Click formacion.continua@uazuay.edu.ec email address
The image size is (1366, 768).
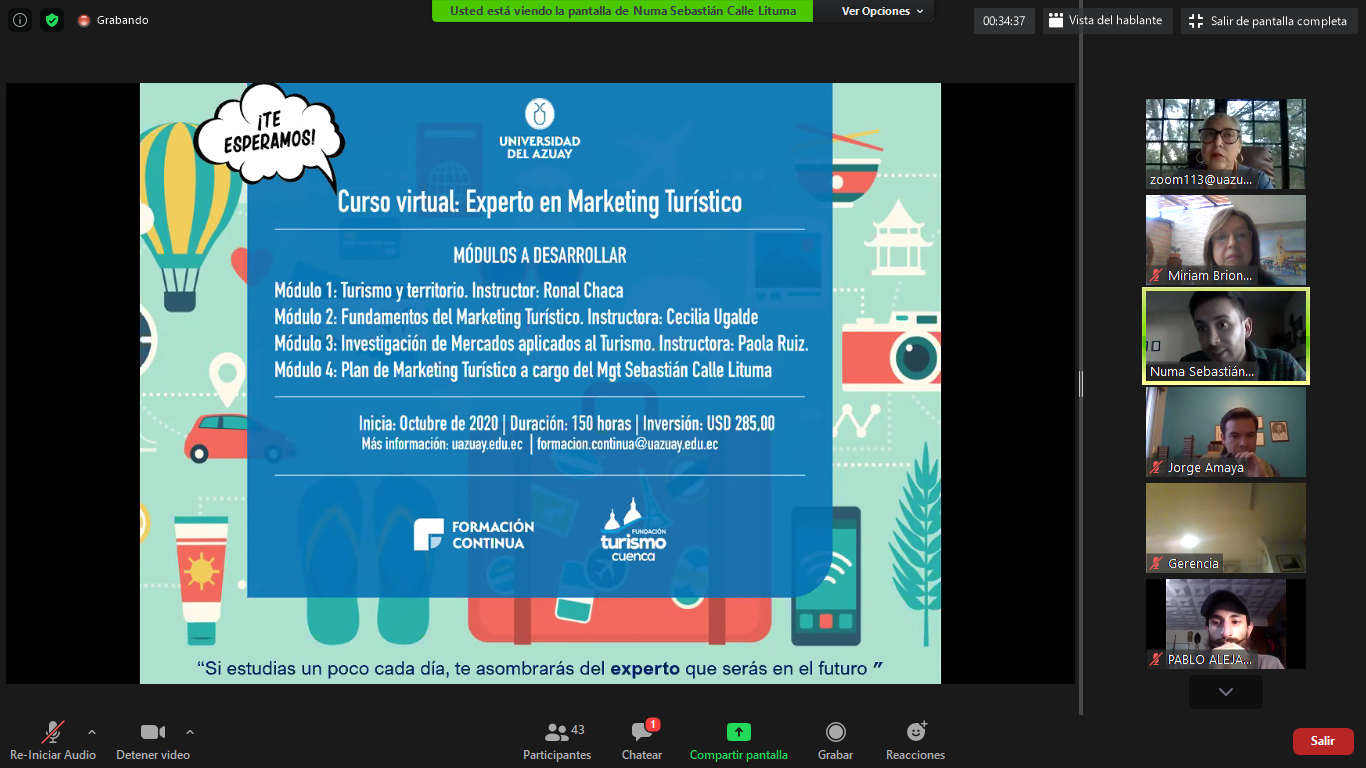tap(628, 444)
